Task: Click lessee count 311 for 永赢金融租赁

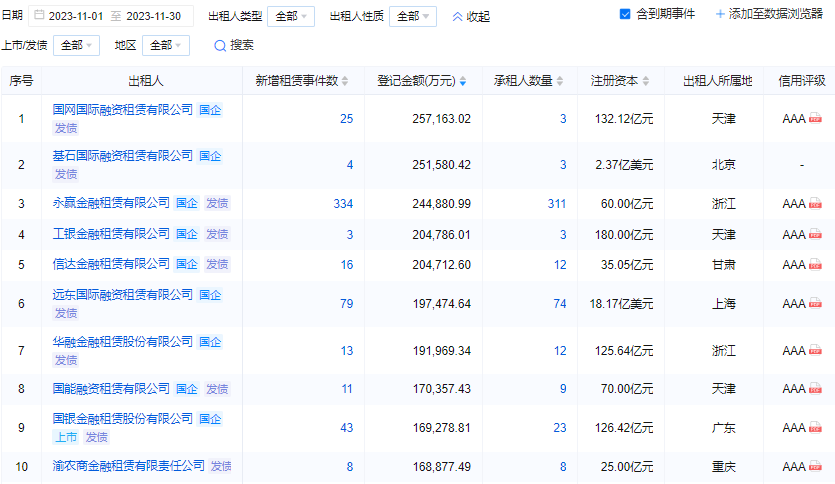Action: coord(556,204)
